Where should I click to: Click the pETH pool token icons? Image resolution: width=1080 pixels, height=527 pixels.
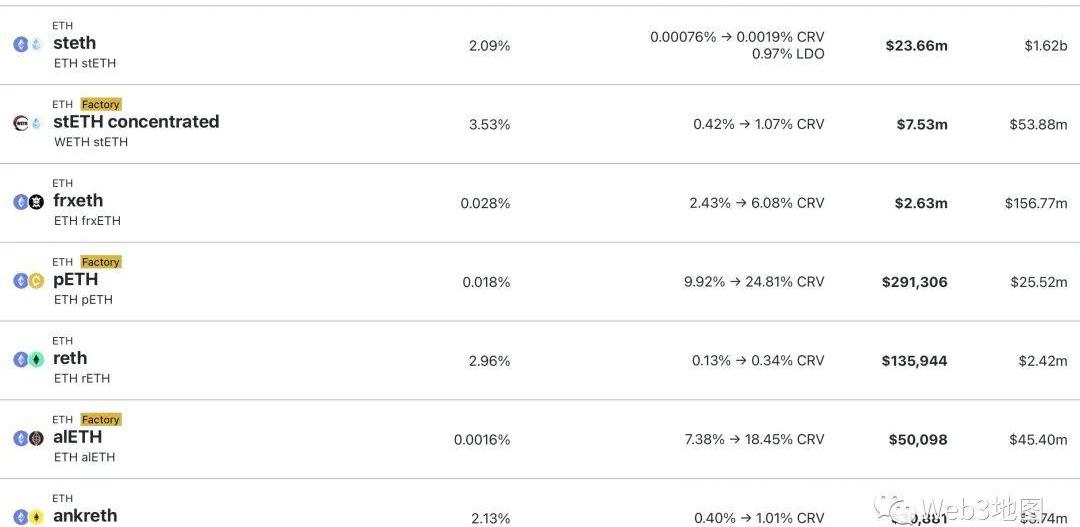[x=28, y=281]
